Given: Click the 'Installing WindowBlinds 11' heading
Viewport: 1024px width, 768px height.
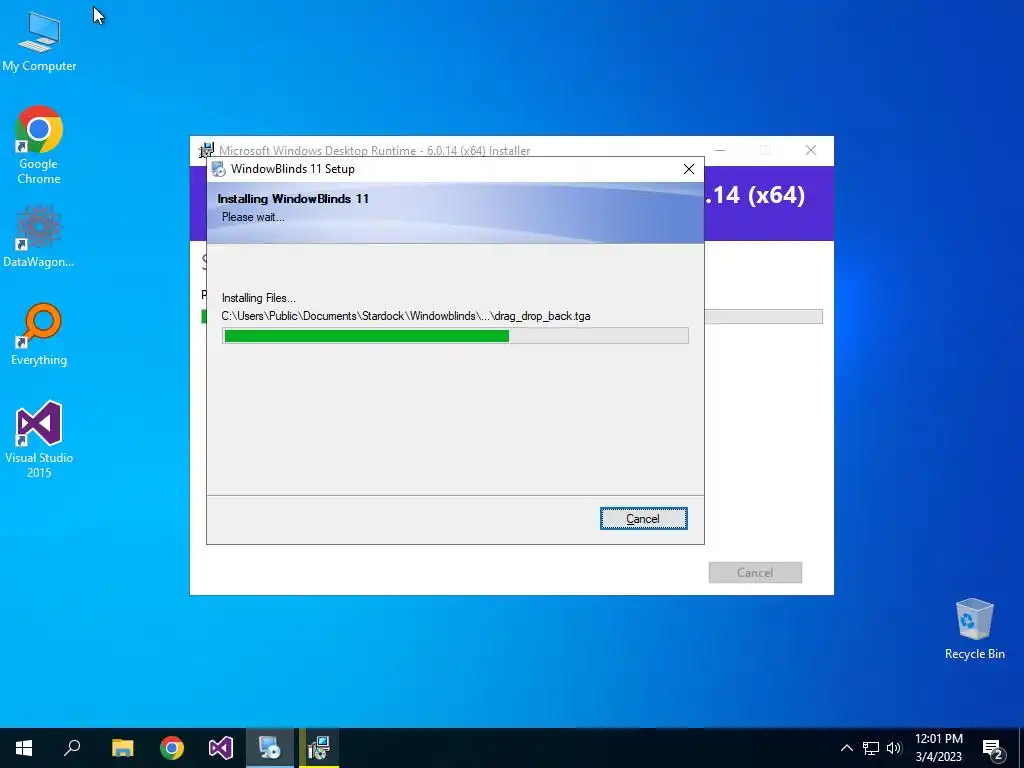Looking at the screenshot, I should pos(293,199).
